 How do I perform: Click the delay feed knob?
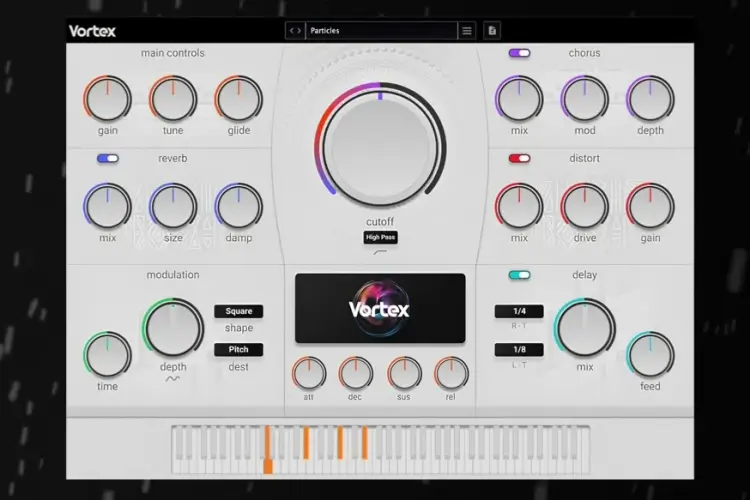(650, 355)
